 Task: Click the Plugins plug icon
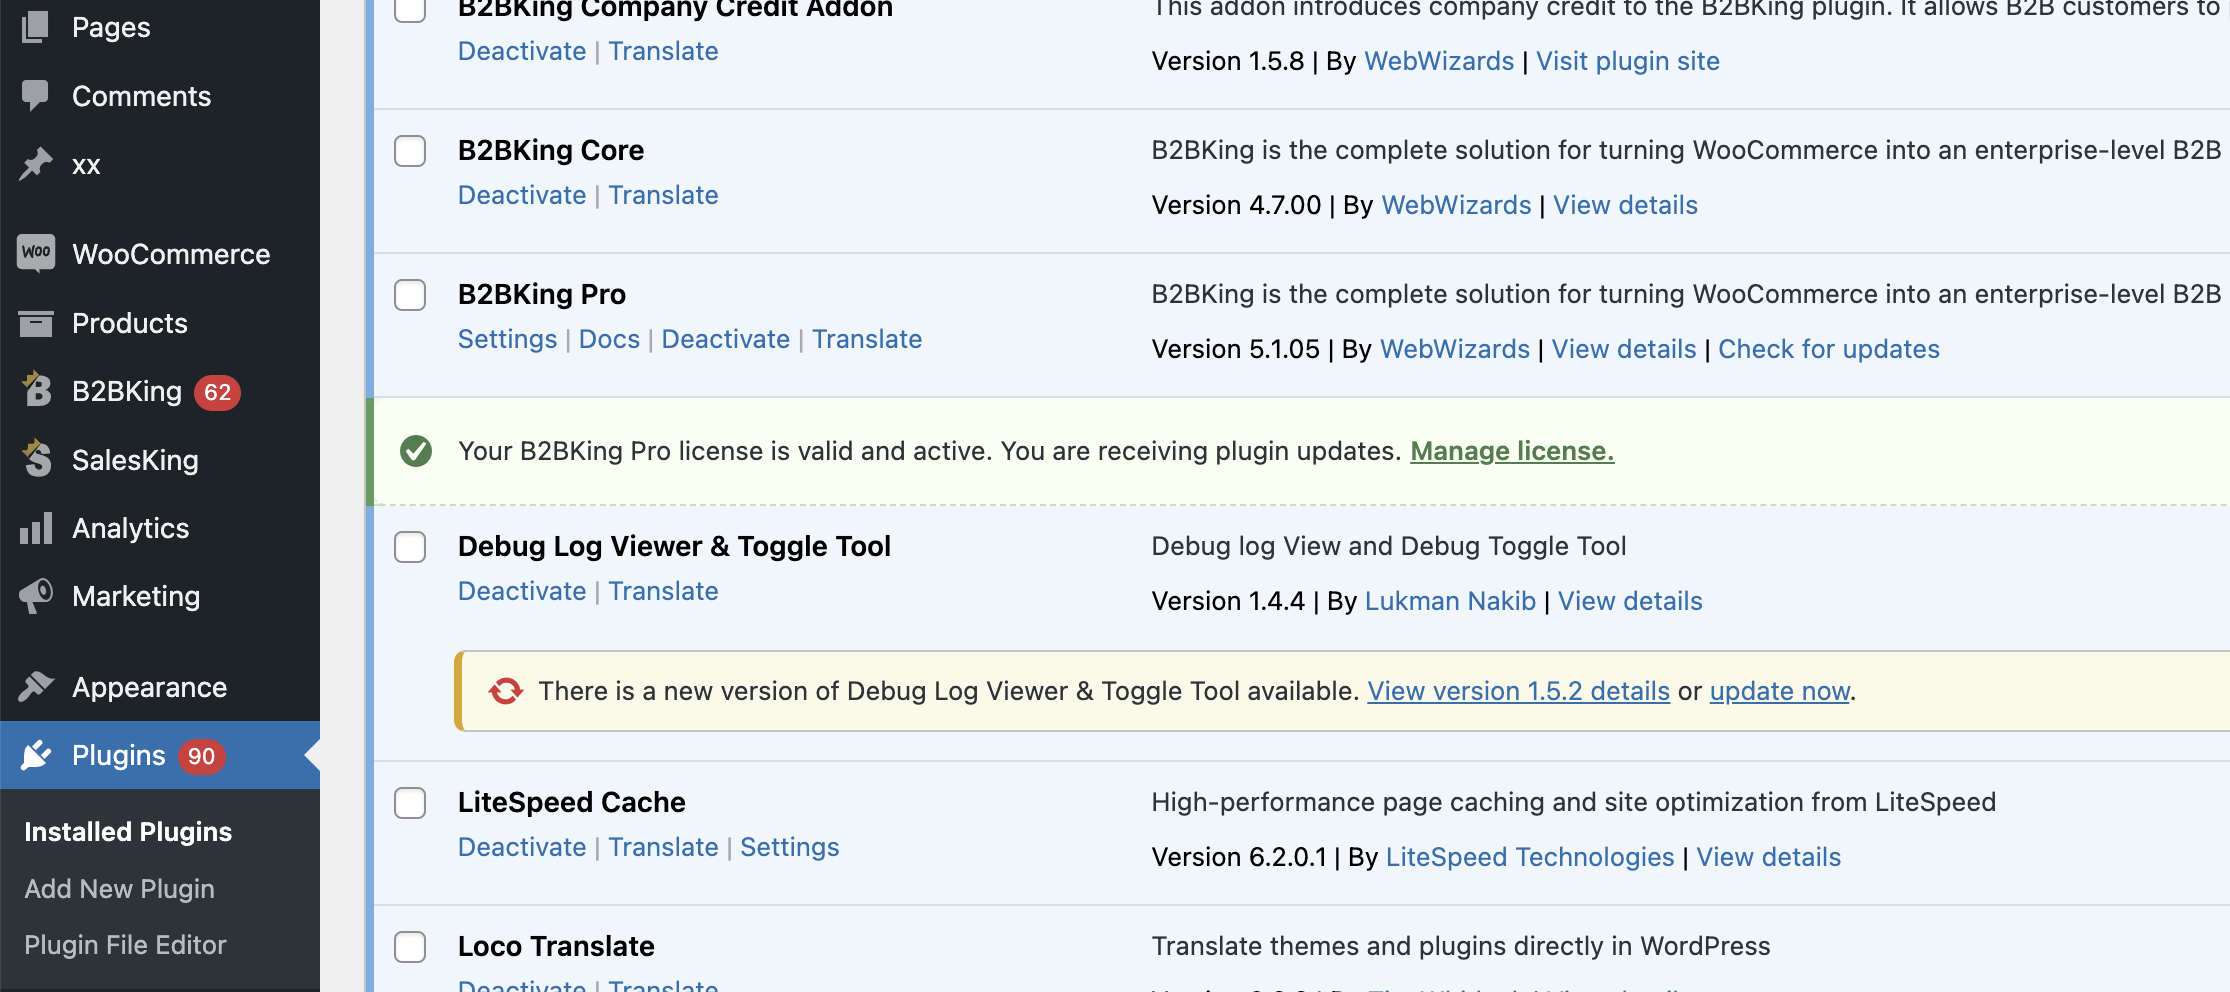pos(36,755)
